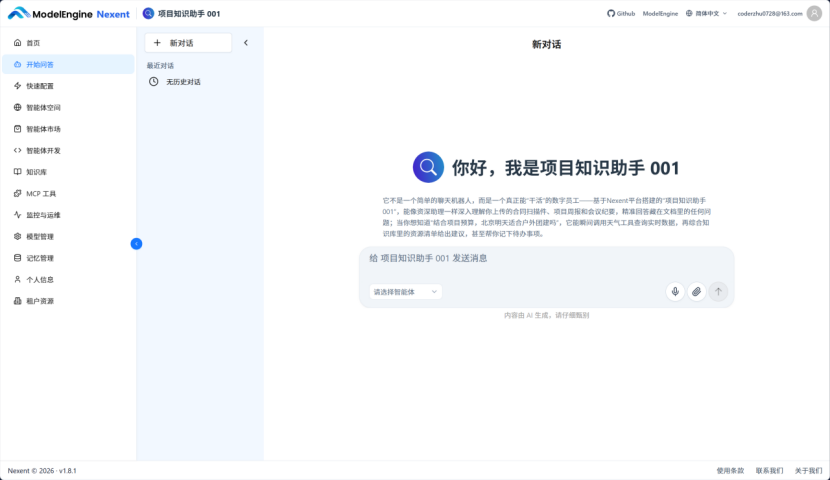The width and height of the screenshot is (830, 480).
Task: Go to 首页 menu item
Action: click(68, 43)
